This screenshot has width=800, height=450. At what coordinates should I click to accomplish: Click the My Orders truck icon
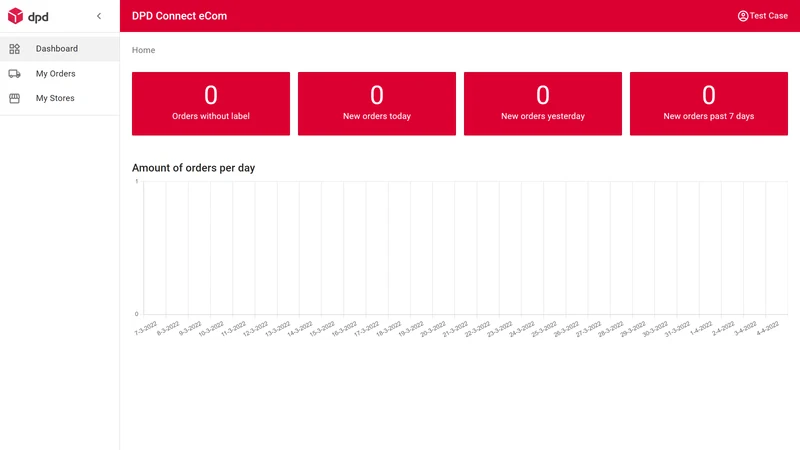coord(14,74)
